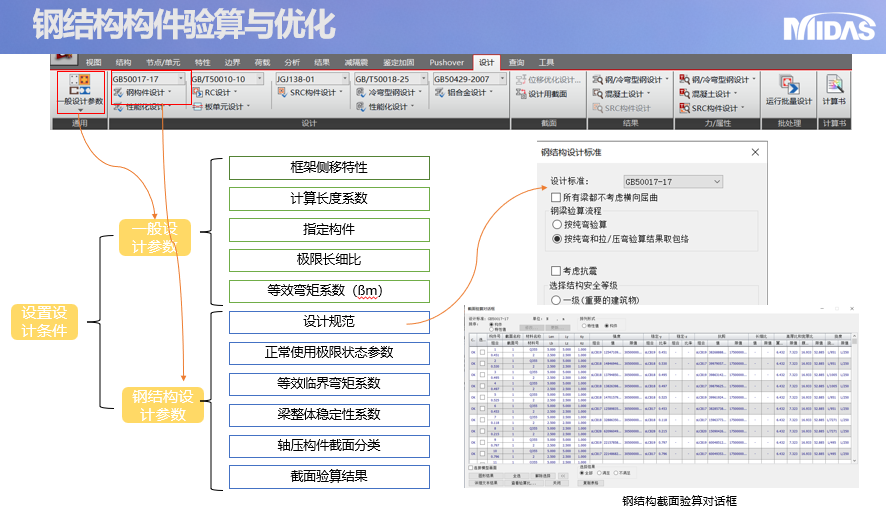Screen dimensions: 886x510
Task: Click the RC设计 ribbon icon
Action: [218, 93]
